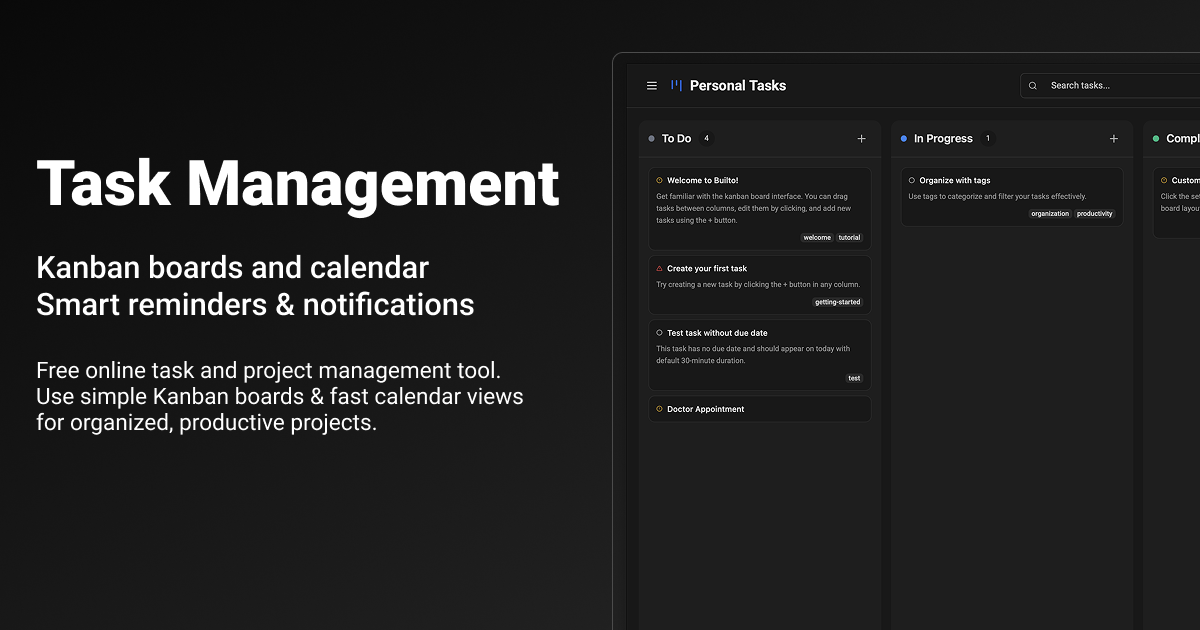The width and height of the screenshot is (1200, 630).
Task: Click the Personal Tasks board title
Action: [x=738, y=86]
